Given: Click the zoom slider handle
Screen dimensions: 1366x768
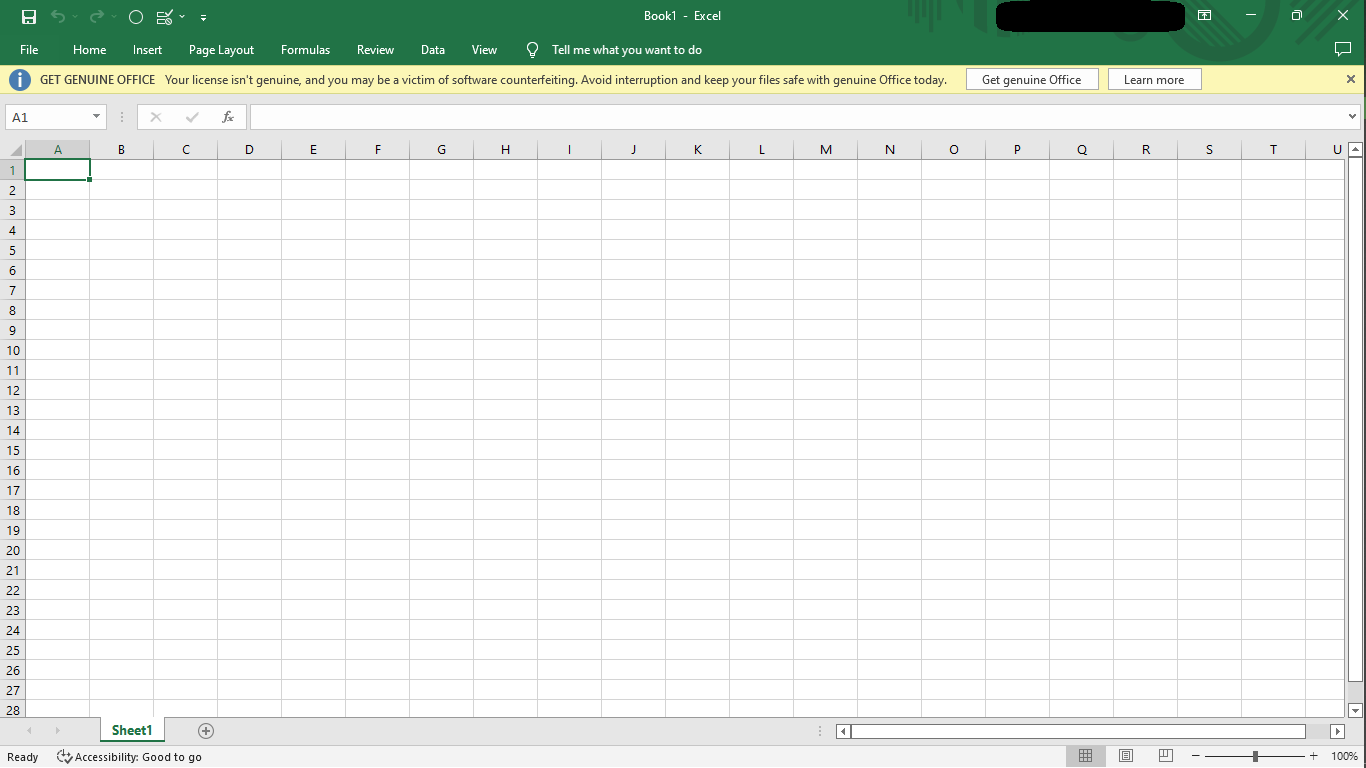Looking at the screenshot, I should 1255,756.
